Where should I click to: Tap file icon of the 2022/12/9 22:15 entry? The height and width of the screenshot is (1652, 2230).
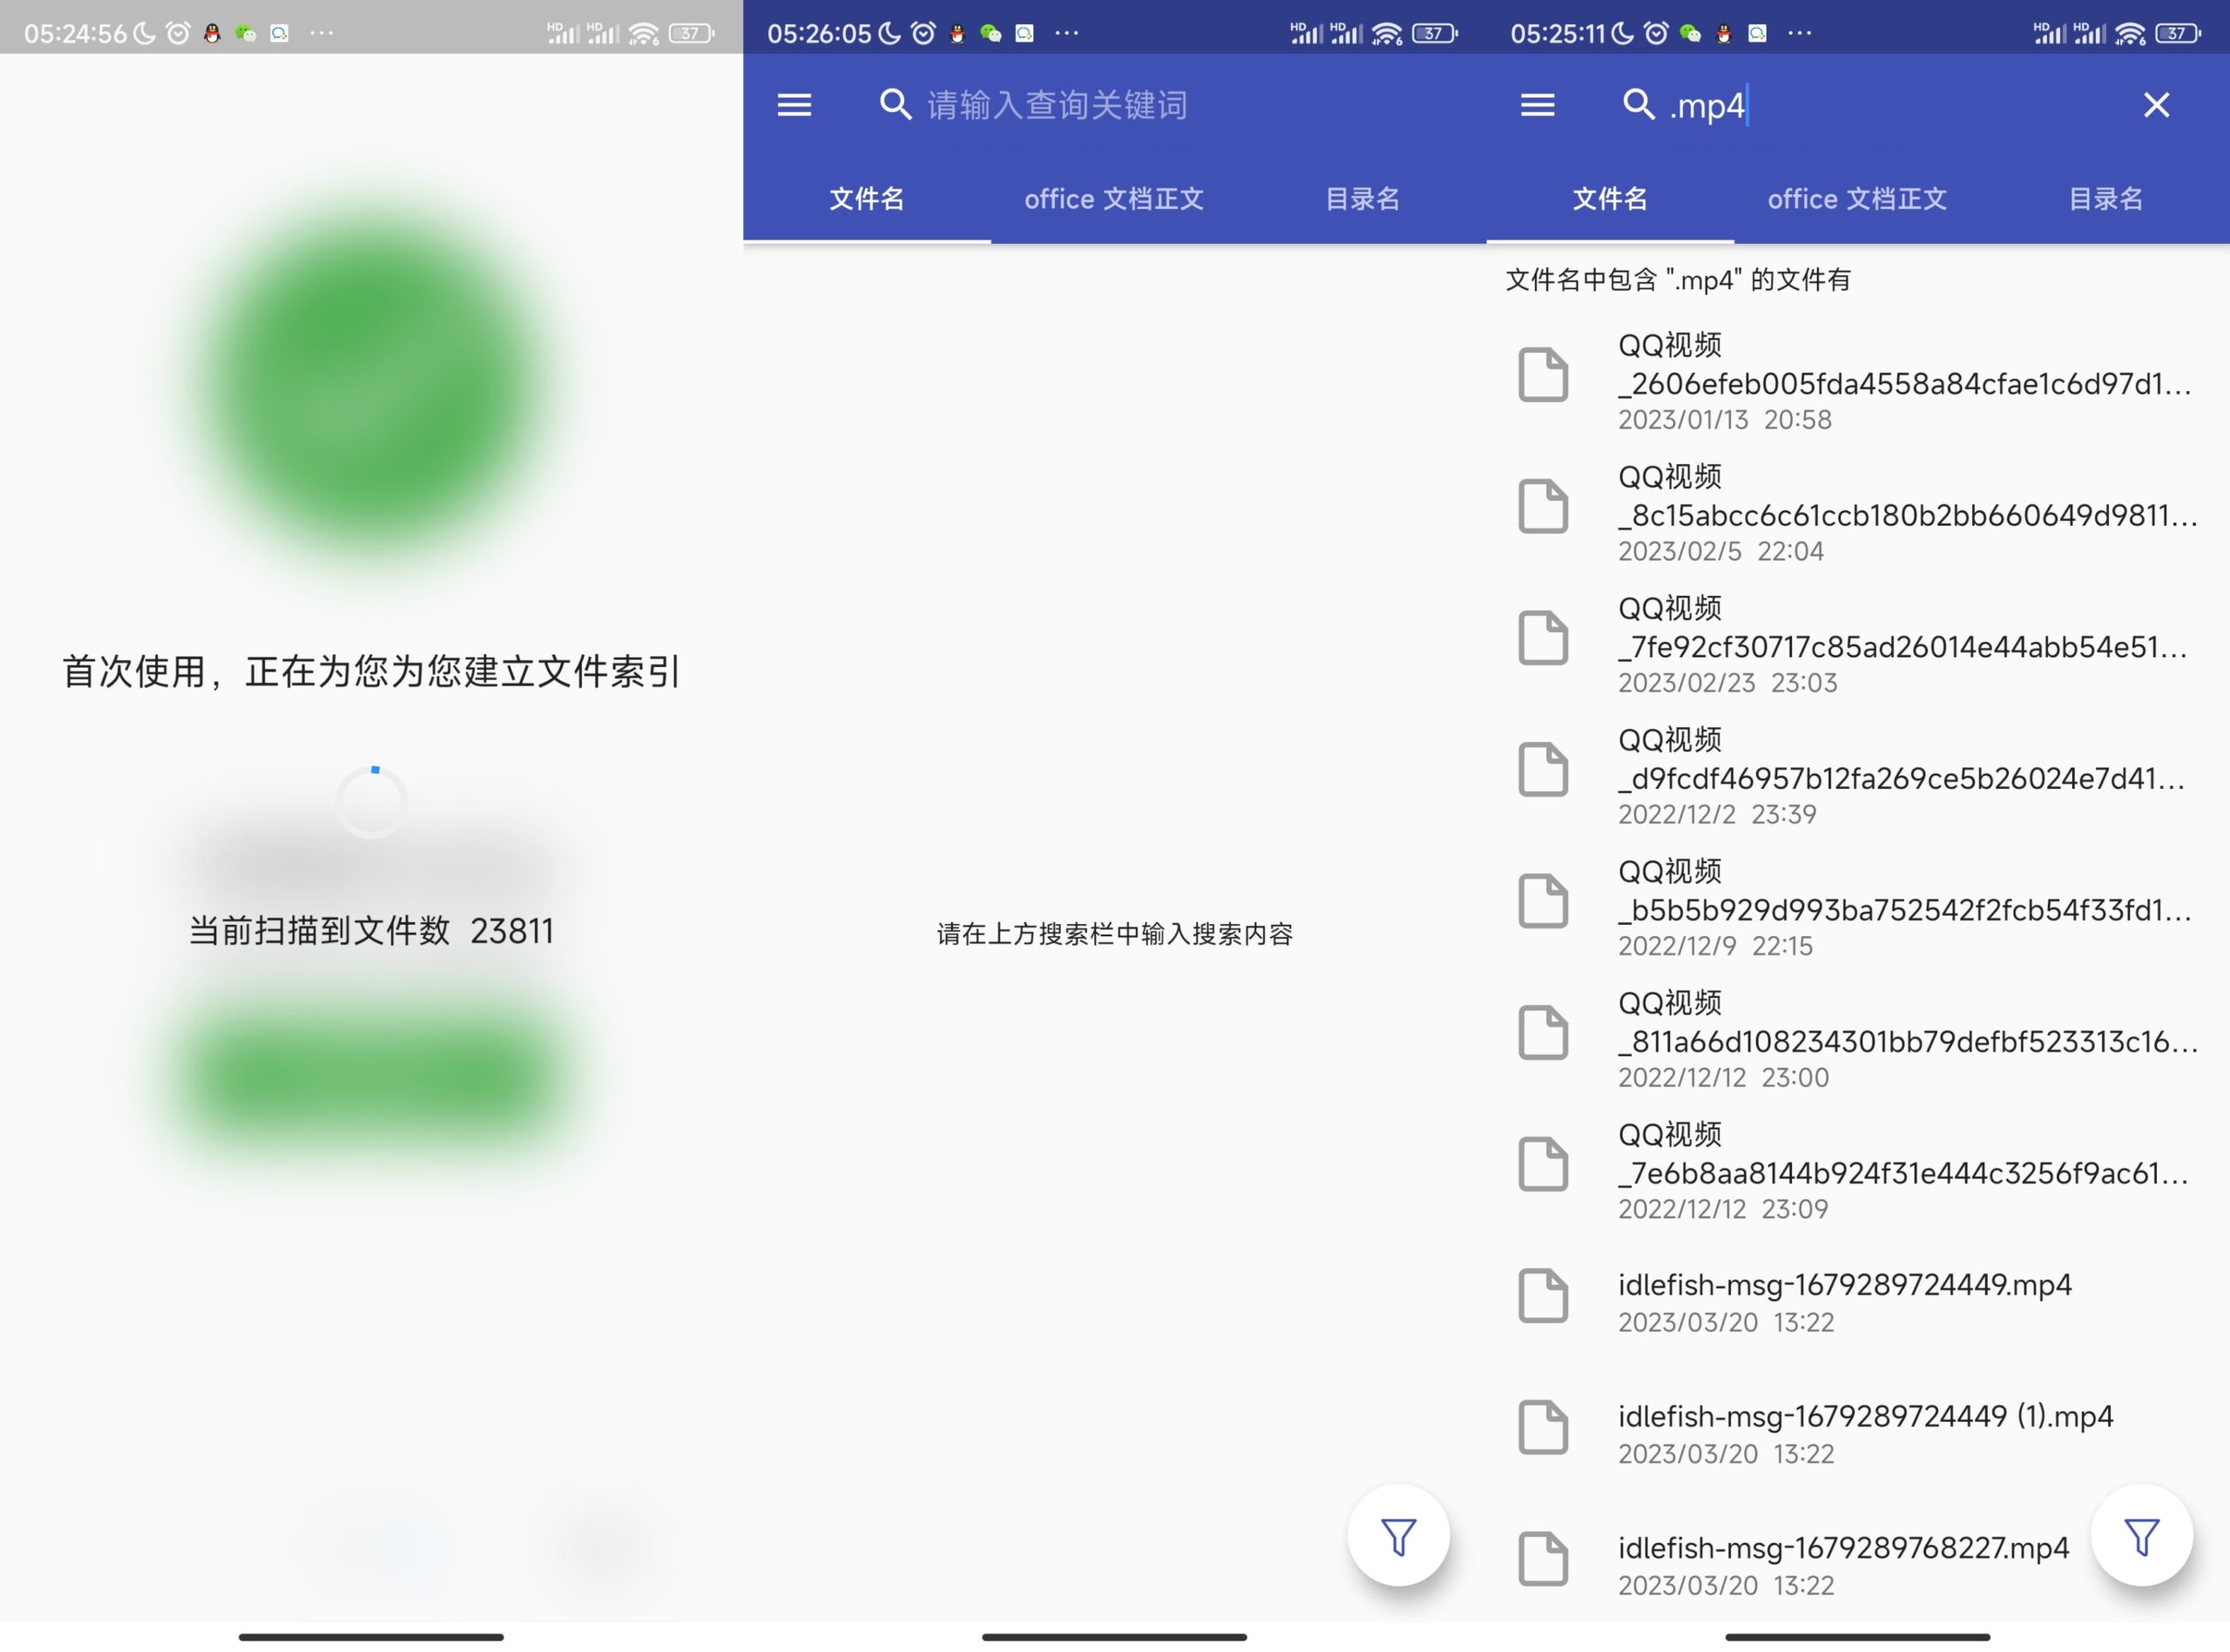(1543, 901)
